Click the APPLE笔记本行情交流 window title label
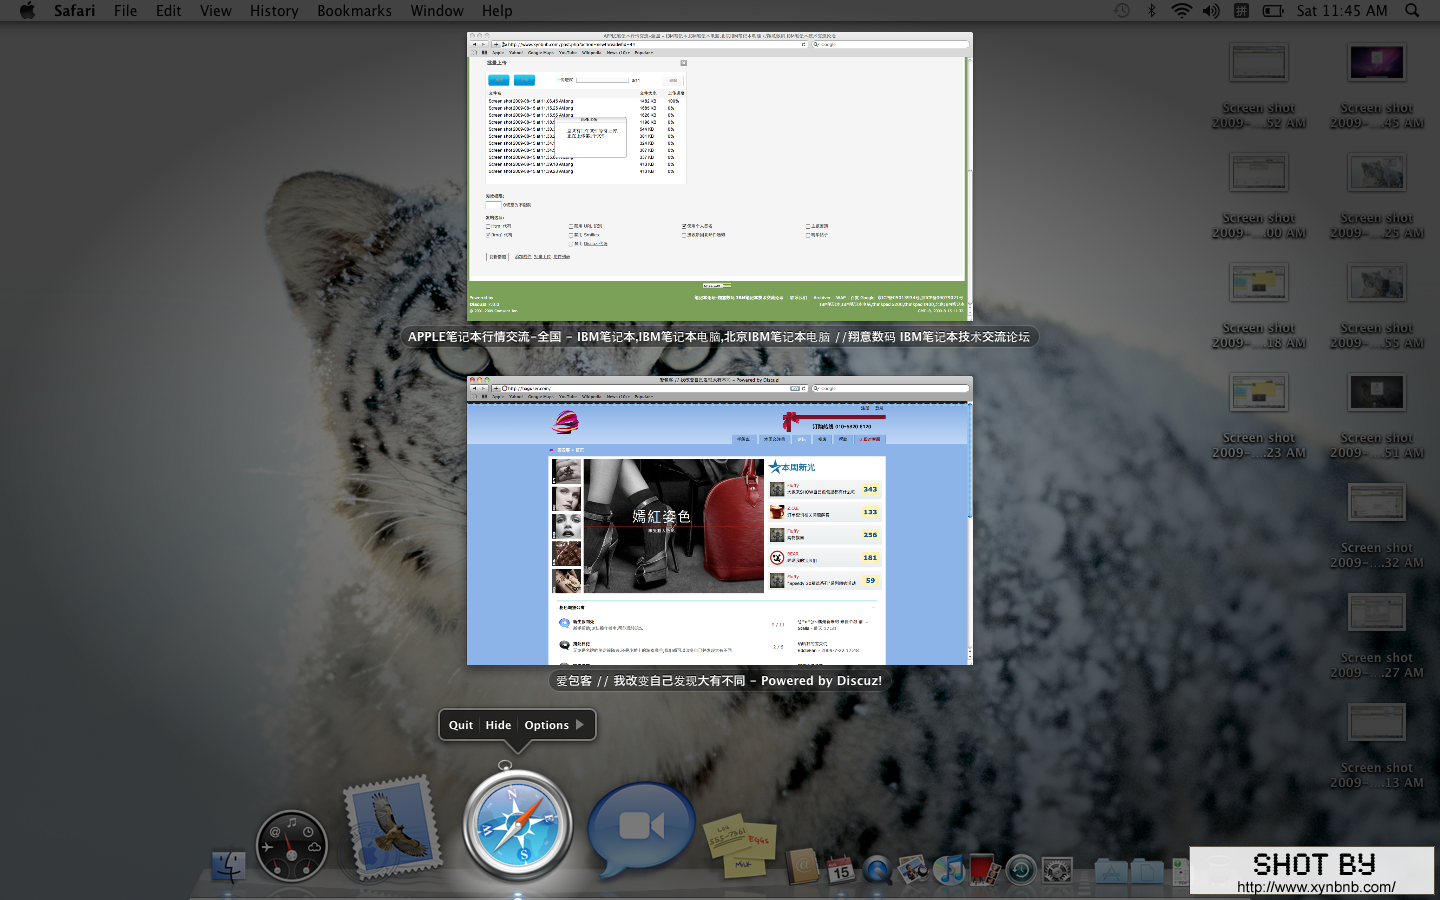Image resolution: width=1440 pixels, height=900 pixels. (x=719, y=337)
